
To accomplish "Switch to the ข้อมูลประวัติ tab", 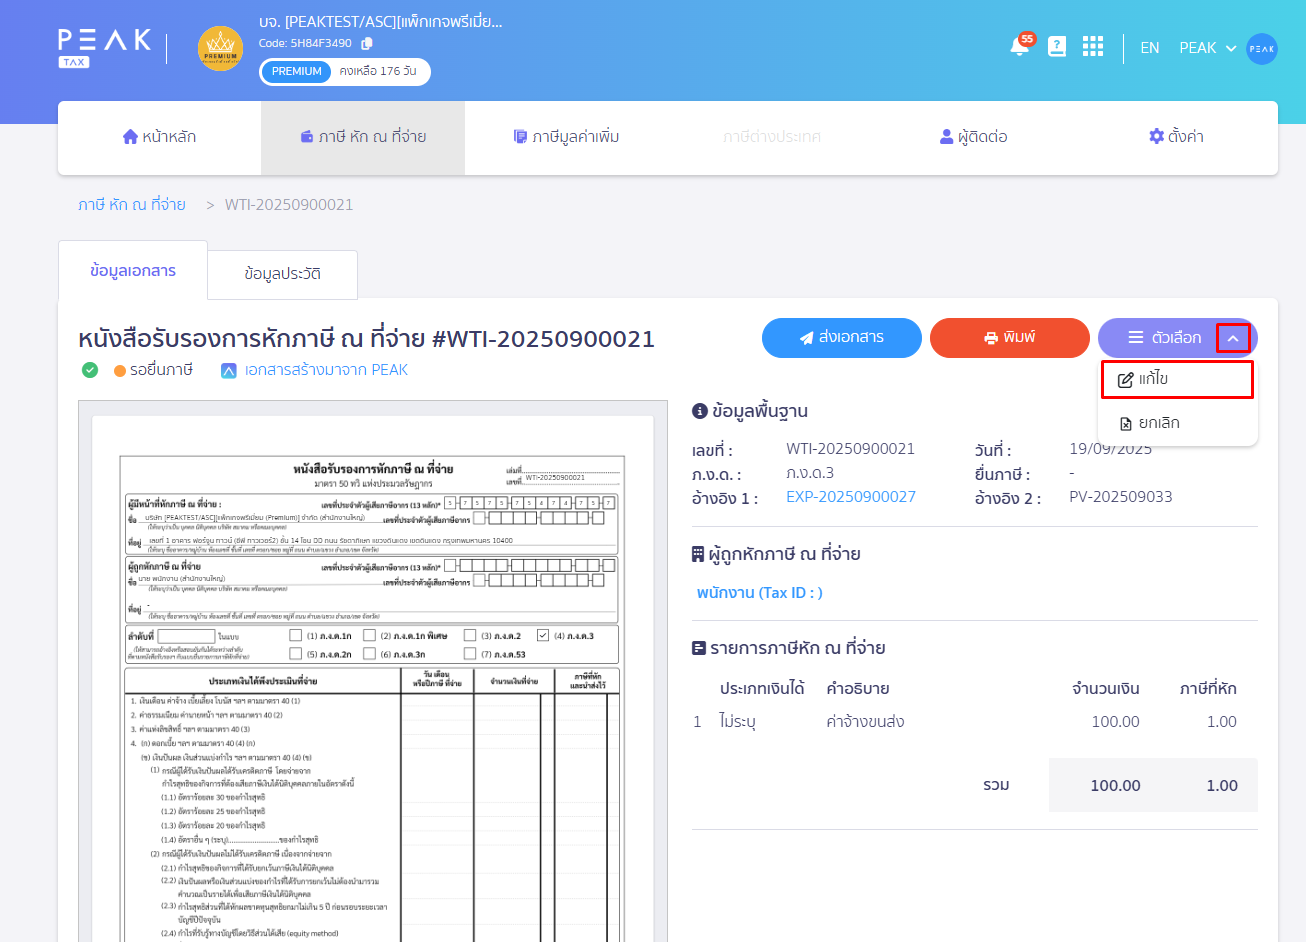I will click(282, 274).
